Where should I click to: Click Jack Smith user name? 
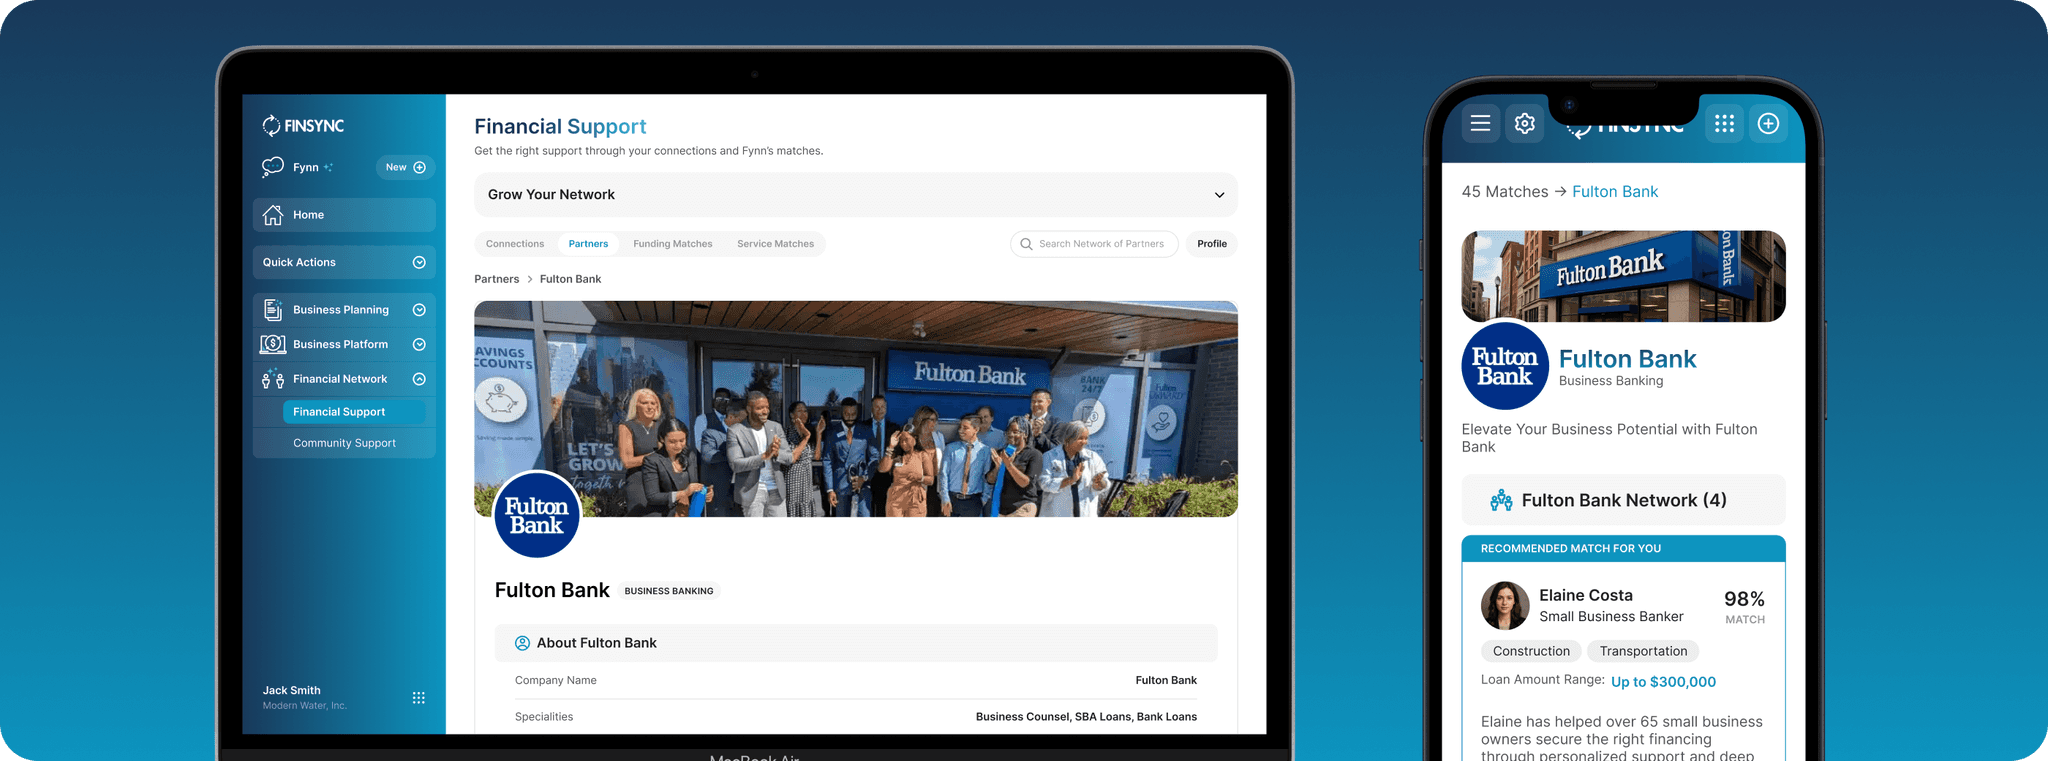tap(291, 691)
